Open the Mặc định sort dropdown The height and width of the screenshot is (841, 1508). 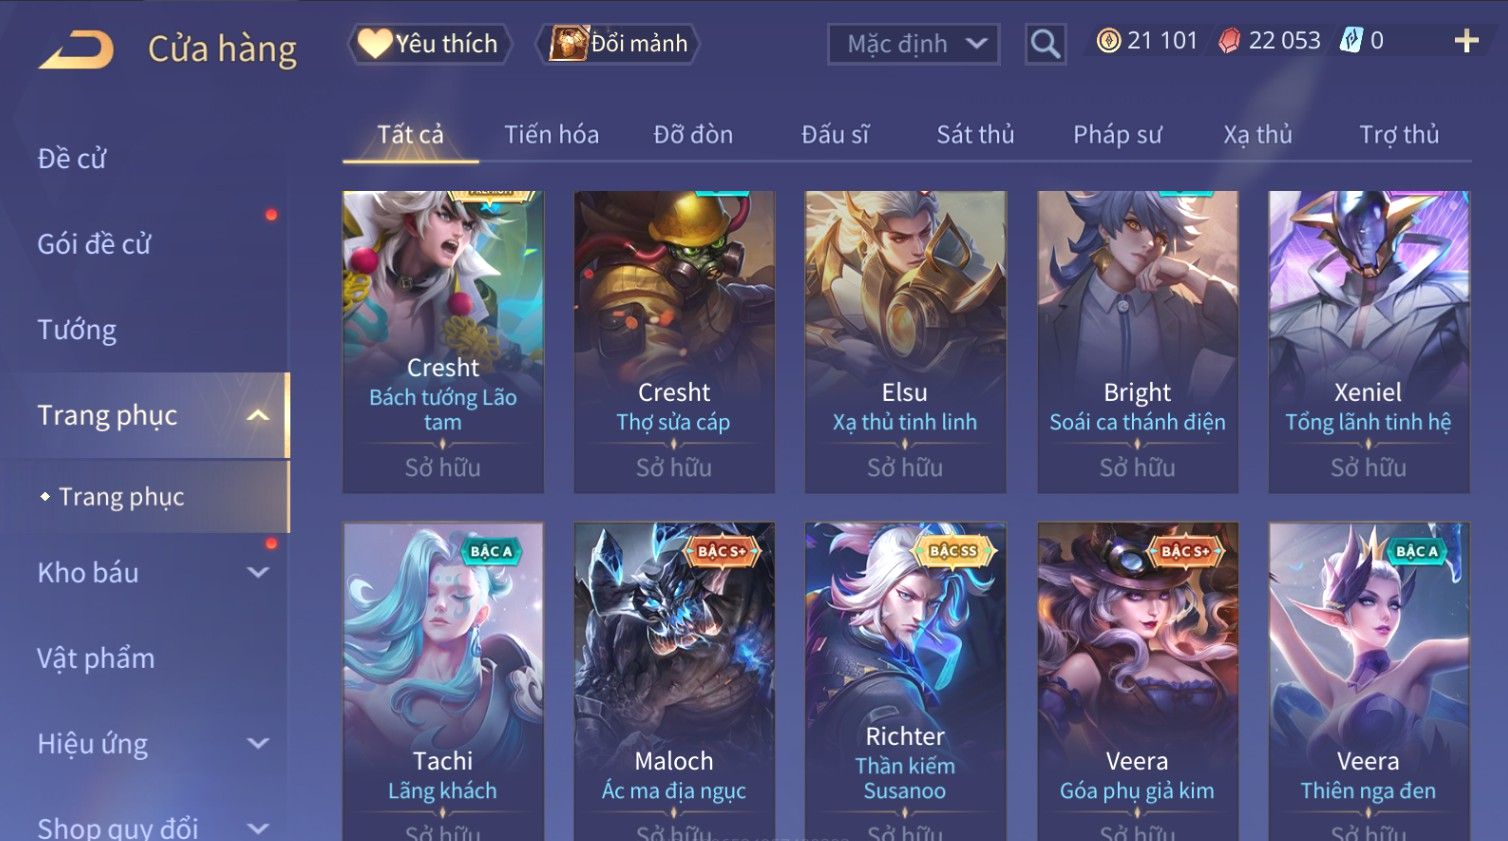click(914, 44)
